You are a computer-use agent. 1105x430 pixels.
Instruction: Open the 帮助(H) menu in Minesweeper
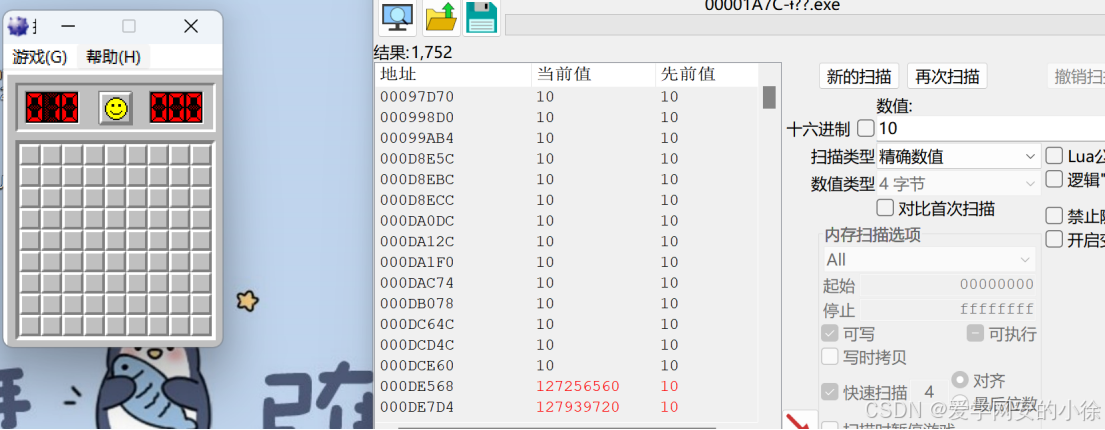[113, 58]
